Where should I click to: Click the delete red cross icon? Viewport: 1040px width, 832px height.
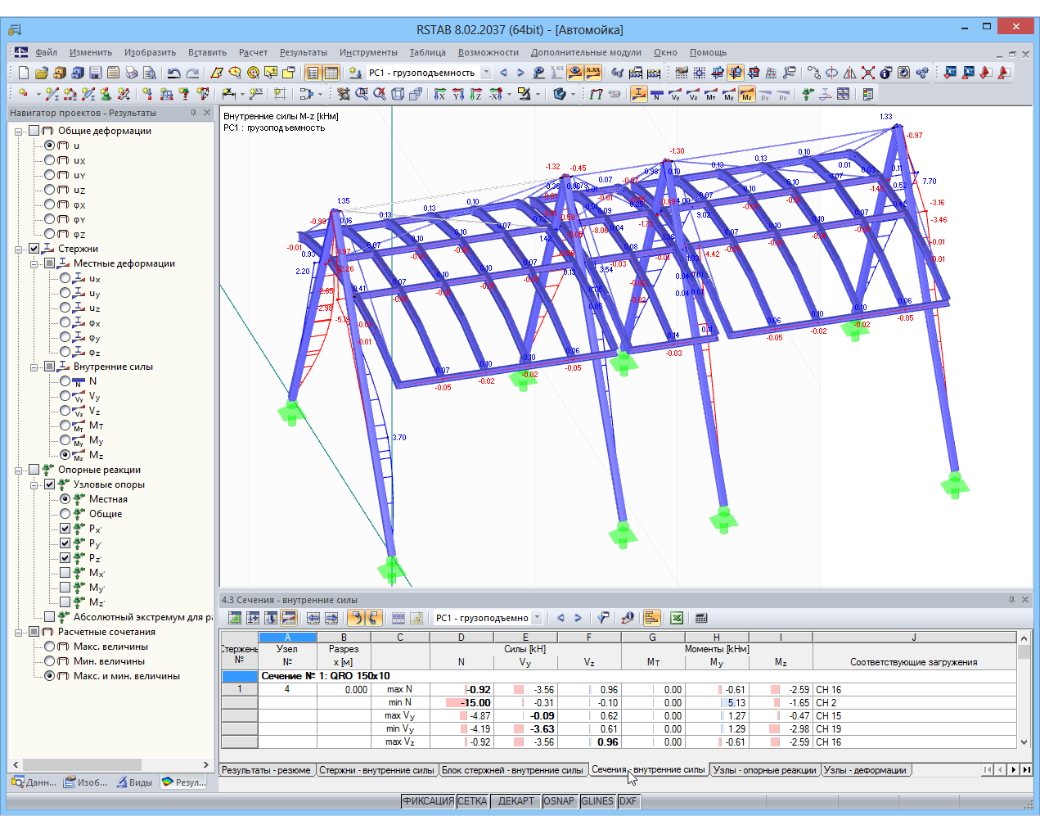(x=868, y=72)
